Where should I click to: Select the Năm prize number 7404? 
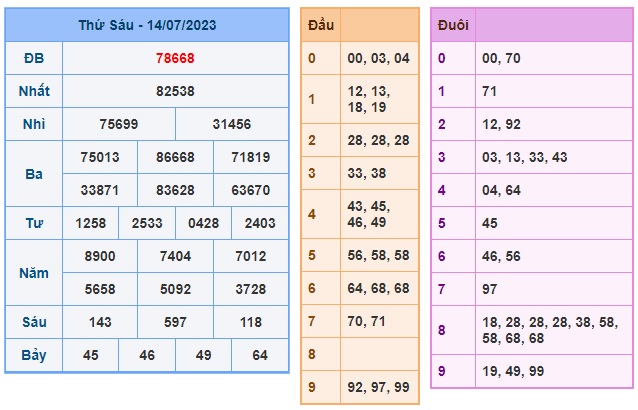click(x=175, y=256)
